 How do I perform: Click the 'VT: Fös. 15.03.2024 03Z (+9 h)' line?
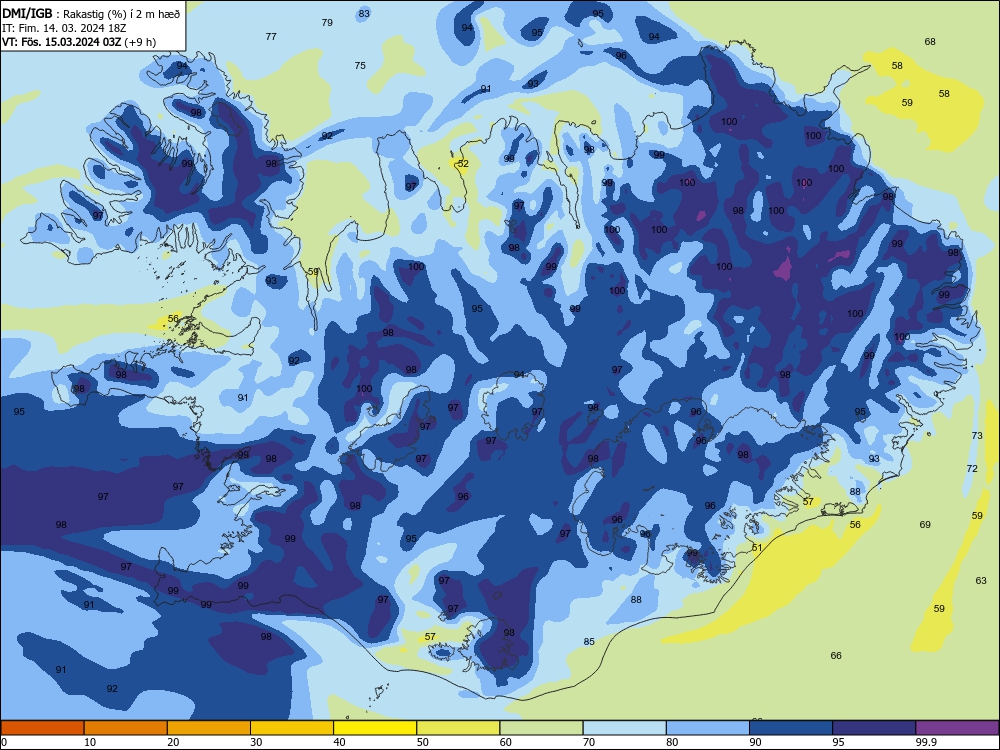(79, 42)
